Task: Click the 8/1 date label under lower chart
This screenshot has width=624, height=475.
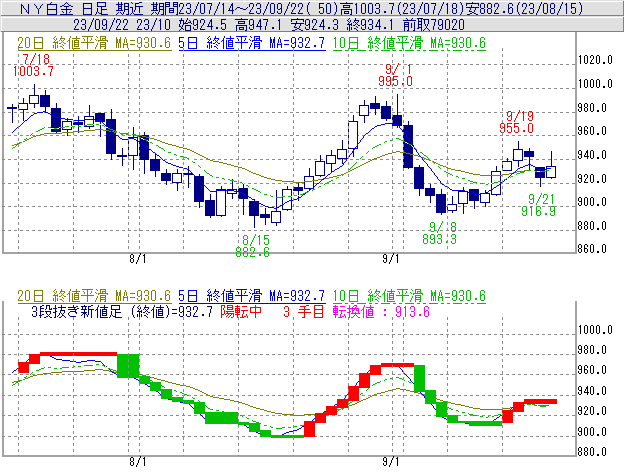Action: coord(138,461)
